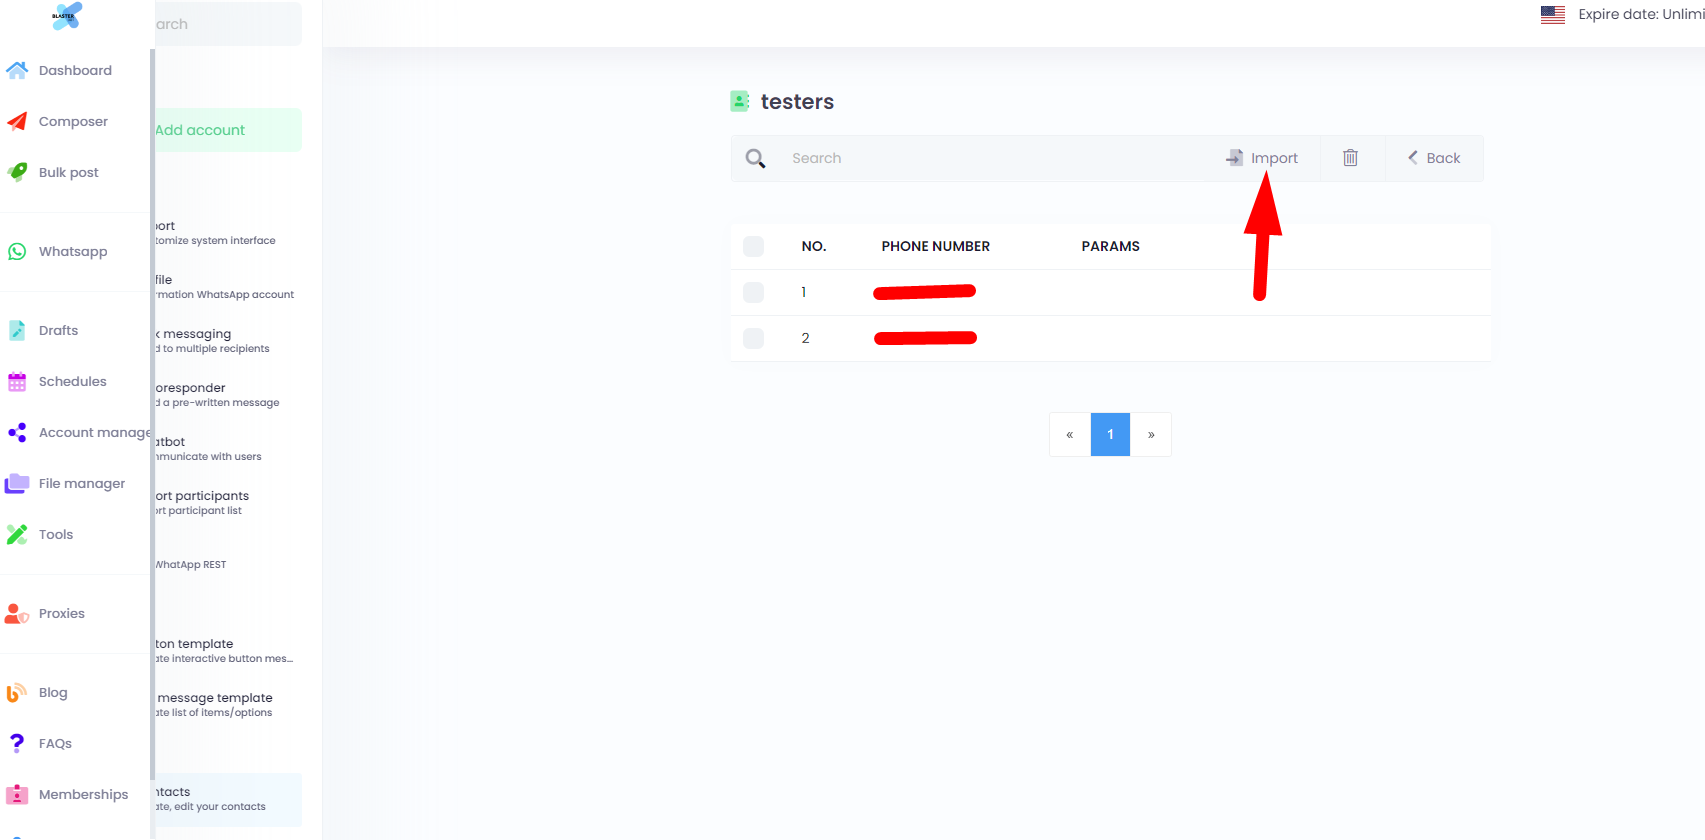Click the Import button
The image size is (1705, 840).
point(1262,158)
